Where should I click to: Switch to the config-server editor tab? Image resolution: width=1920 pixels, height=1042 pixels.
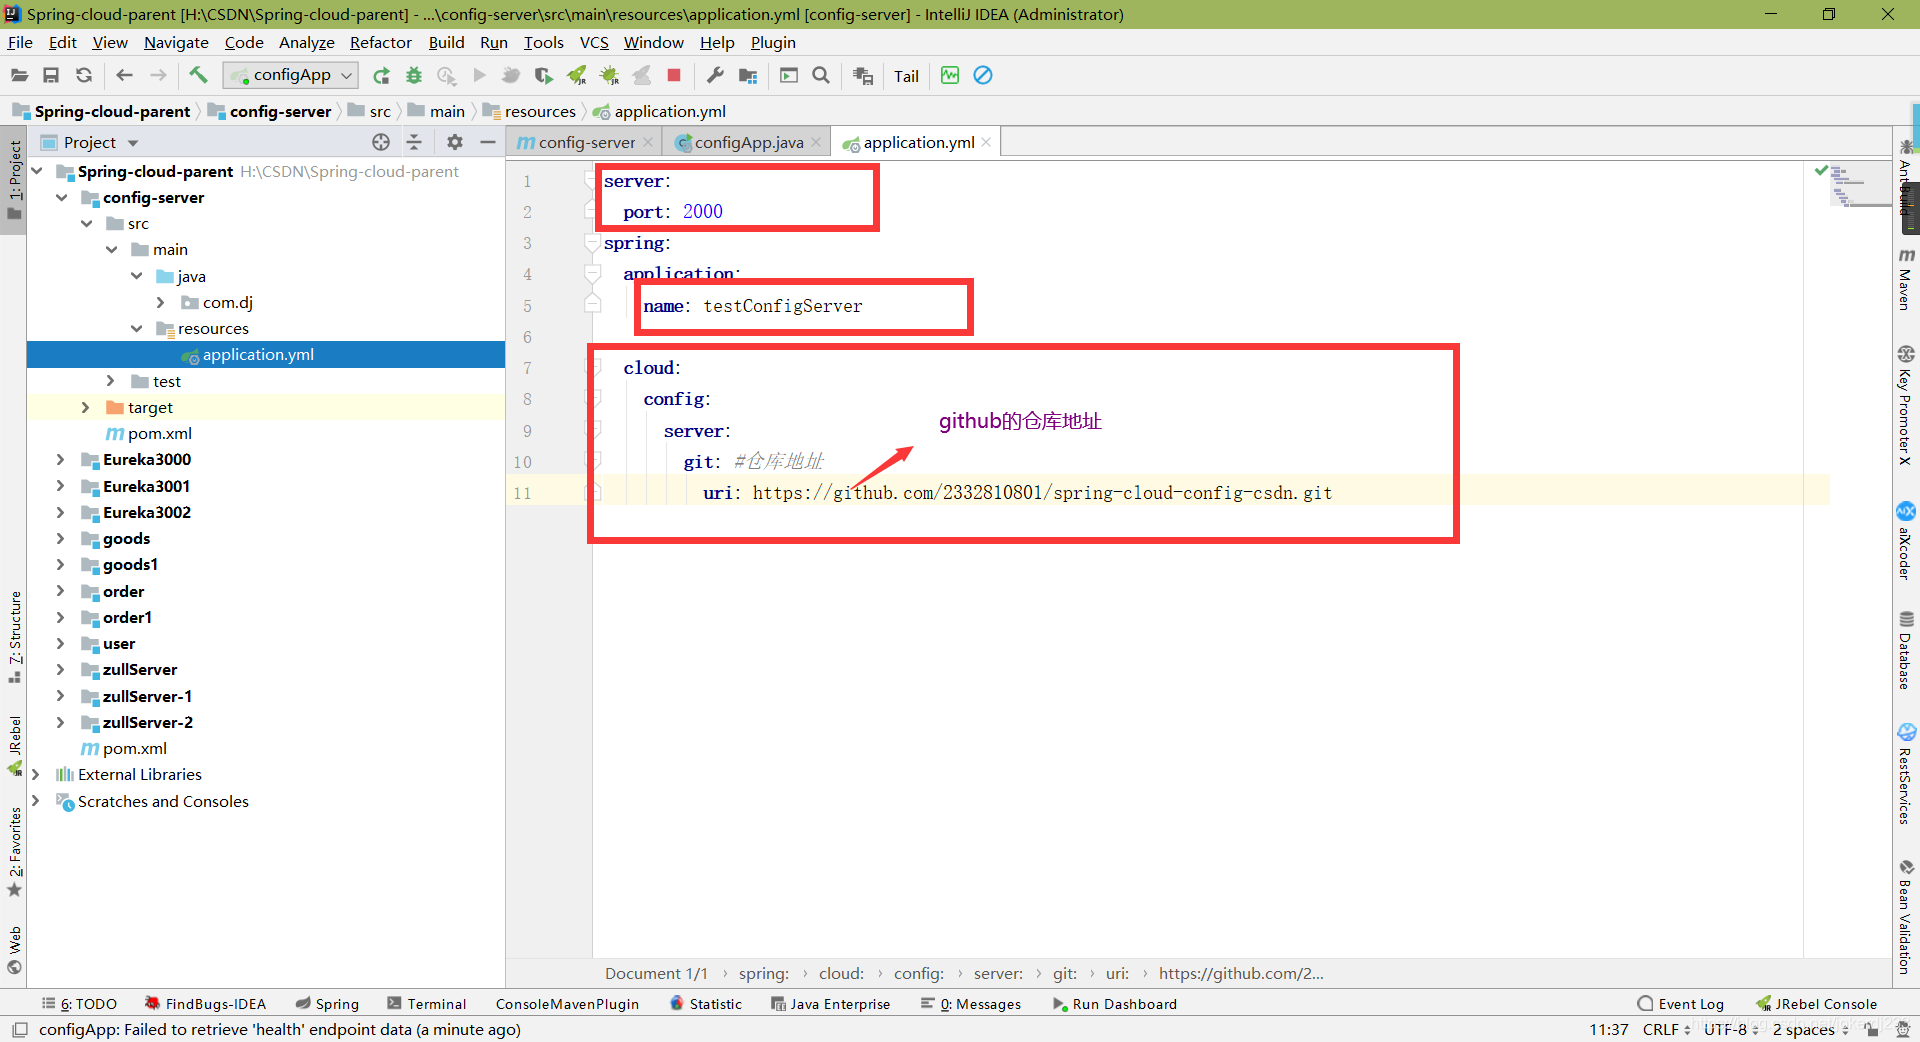coord(586,142)
